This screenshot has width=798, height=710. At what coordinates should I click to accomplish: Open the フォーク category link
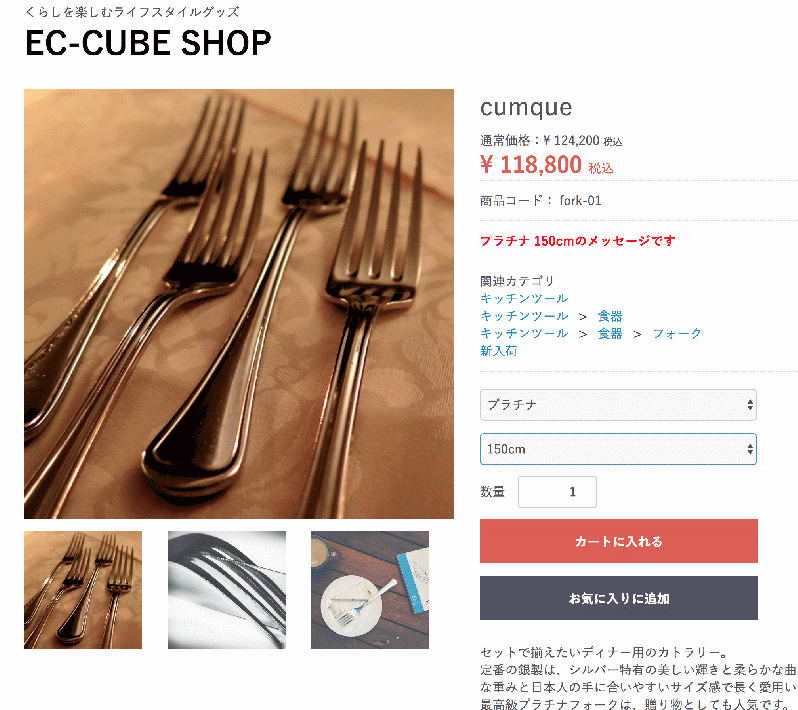pos(677,333)
